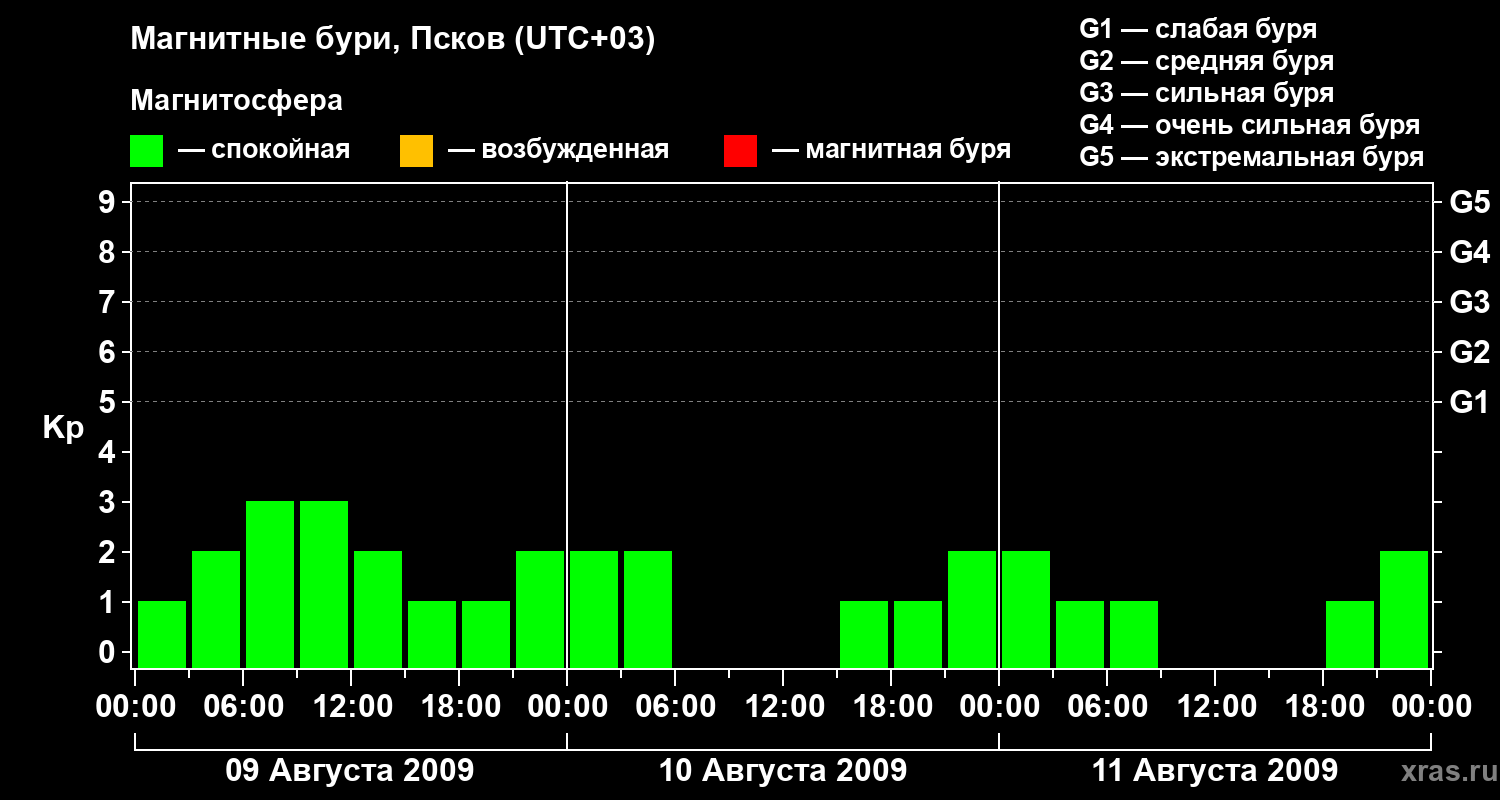Click the 'G4 — очень сильная буря' legend line
This screenshot has height=800, width=1500.
(x=1250, y=125)
